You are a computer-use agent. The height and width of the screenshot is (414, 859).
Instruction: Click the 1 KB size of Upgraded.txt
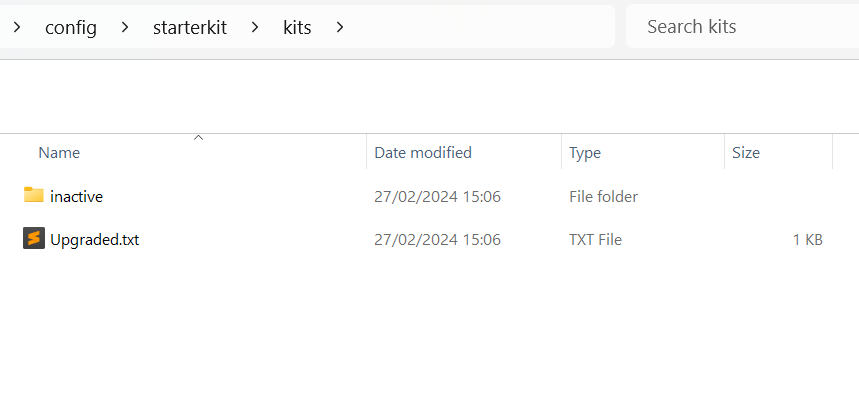(808, 239)
